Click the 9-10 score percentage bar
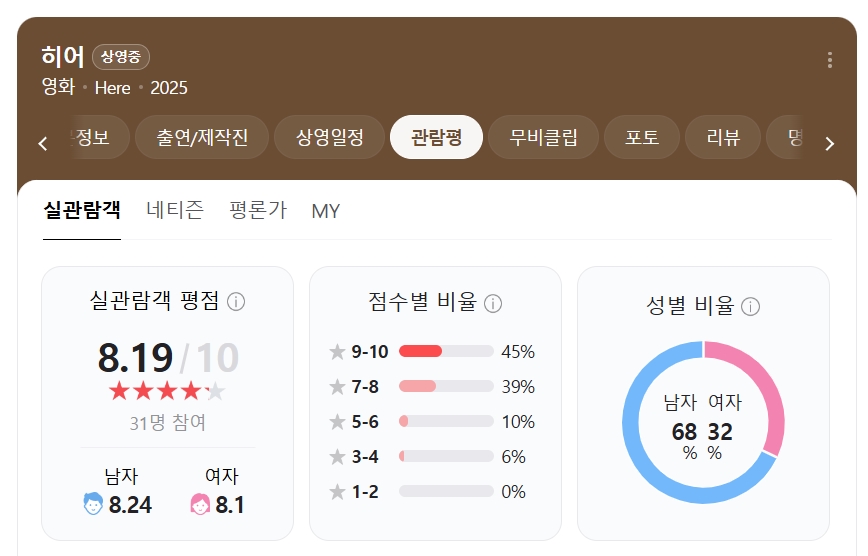Image resolution: width=868 pixels, height=556 pixels. 446,351
